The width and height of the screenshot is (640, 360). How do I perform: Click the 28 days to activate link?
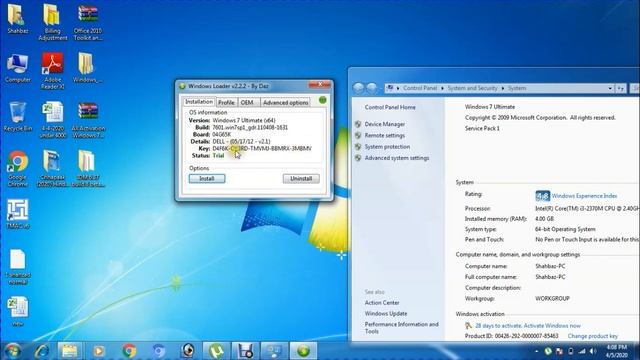(528, 326)
